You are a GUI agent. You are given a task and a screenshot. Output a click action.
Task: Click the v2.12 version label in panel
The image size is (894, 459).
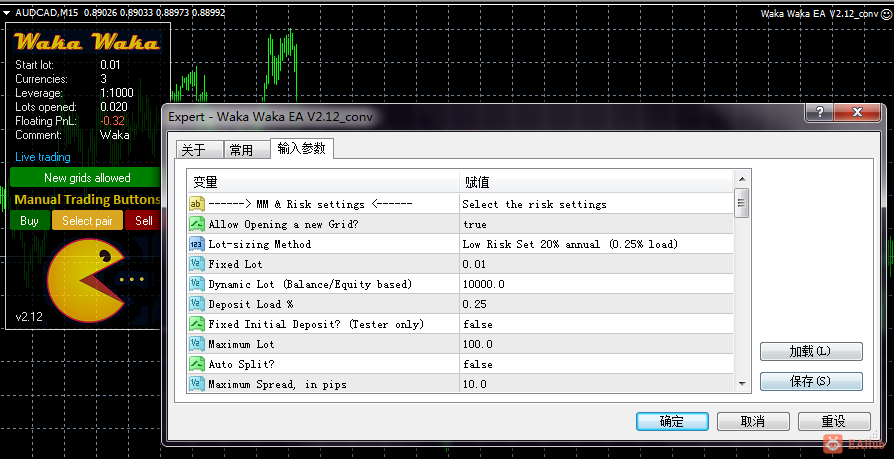click(x=29, y=317)
